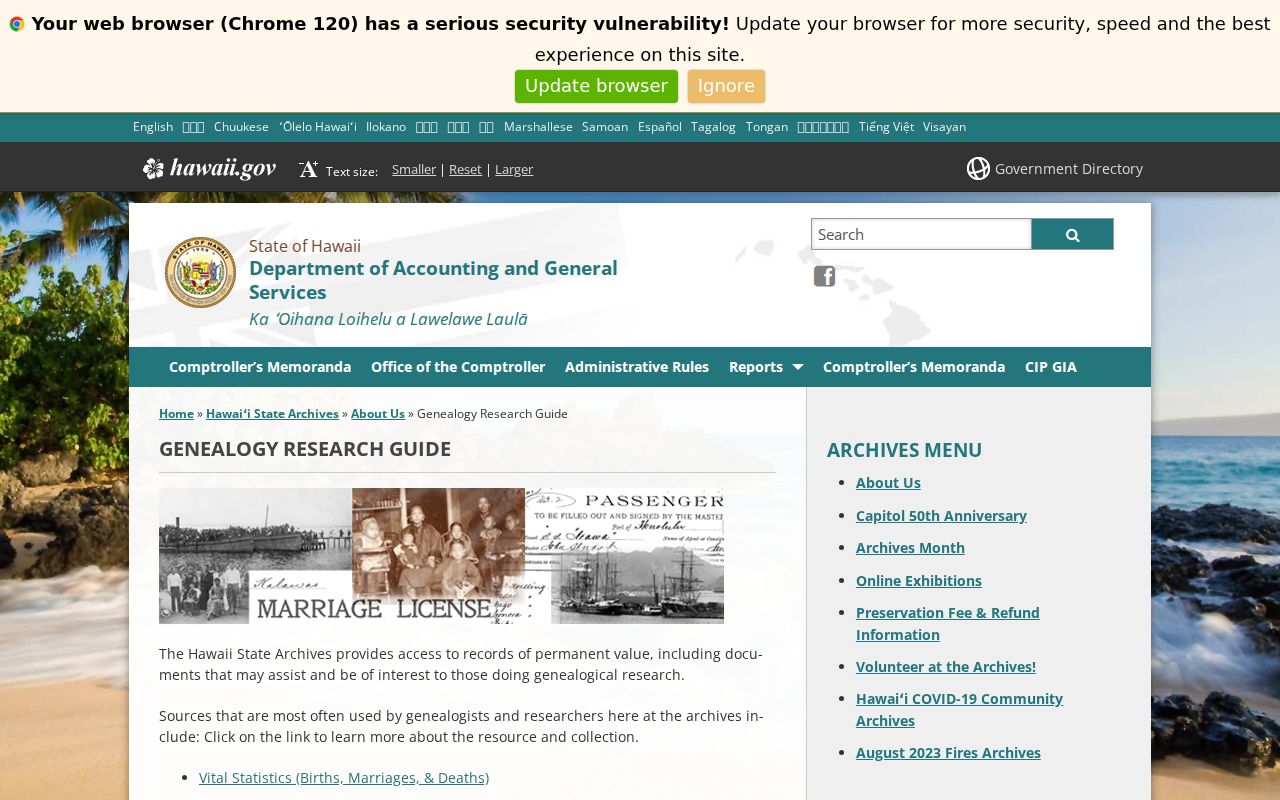Click the Update browser button
This screenshot has width=1280, height=800.
(596, 86)
